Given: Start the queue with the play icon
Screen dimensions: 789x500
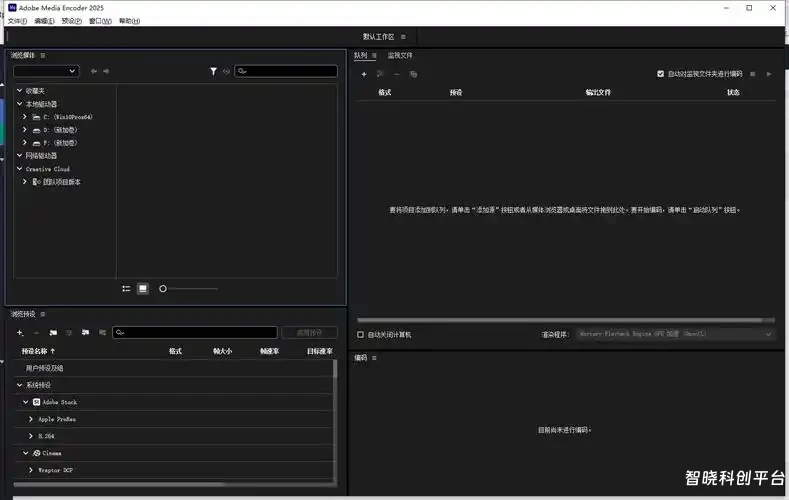Looking at the screenshot, I should [769, 74].
